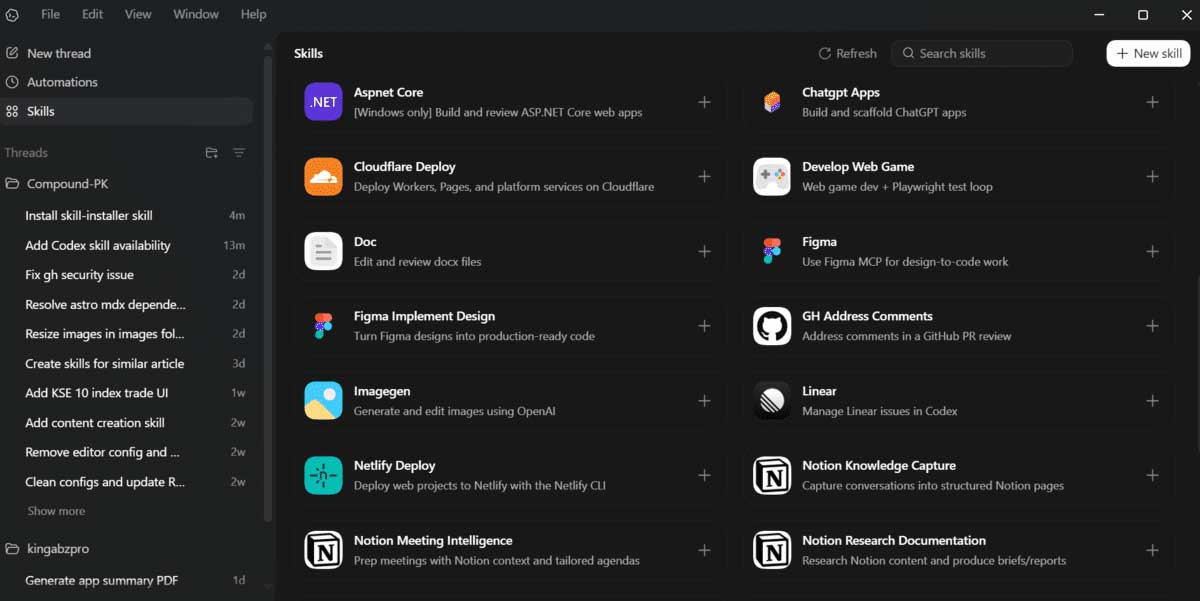Install Netlify Deploy via its plus icon
The width and height of the screenshot is (1200, 601).
coord(704,475)
